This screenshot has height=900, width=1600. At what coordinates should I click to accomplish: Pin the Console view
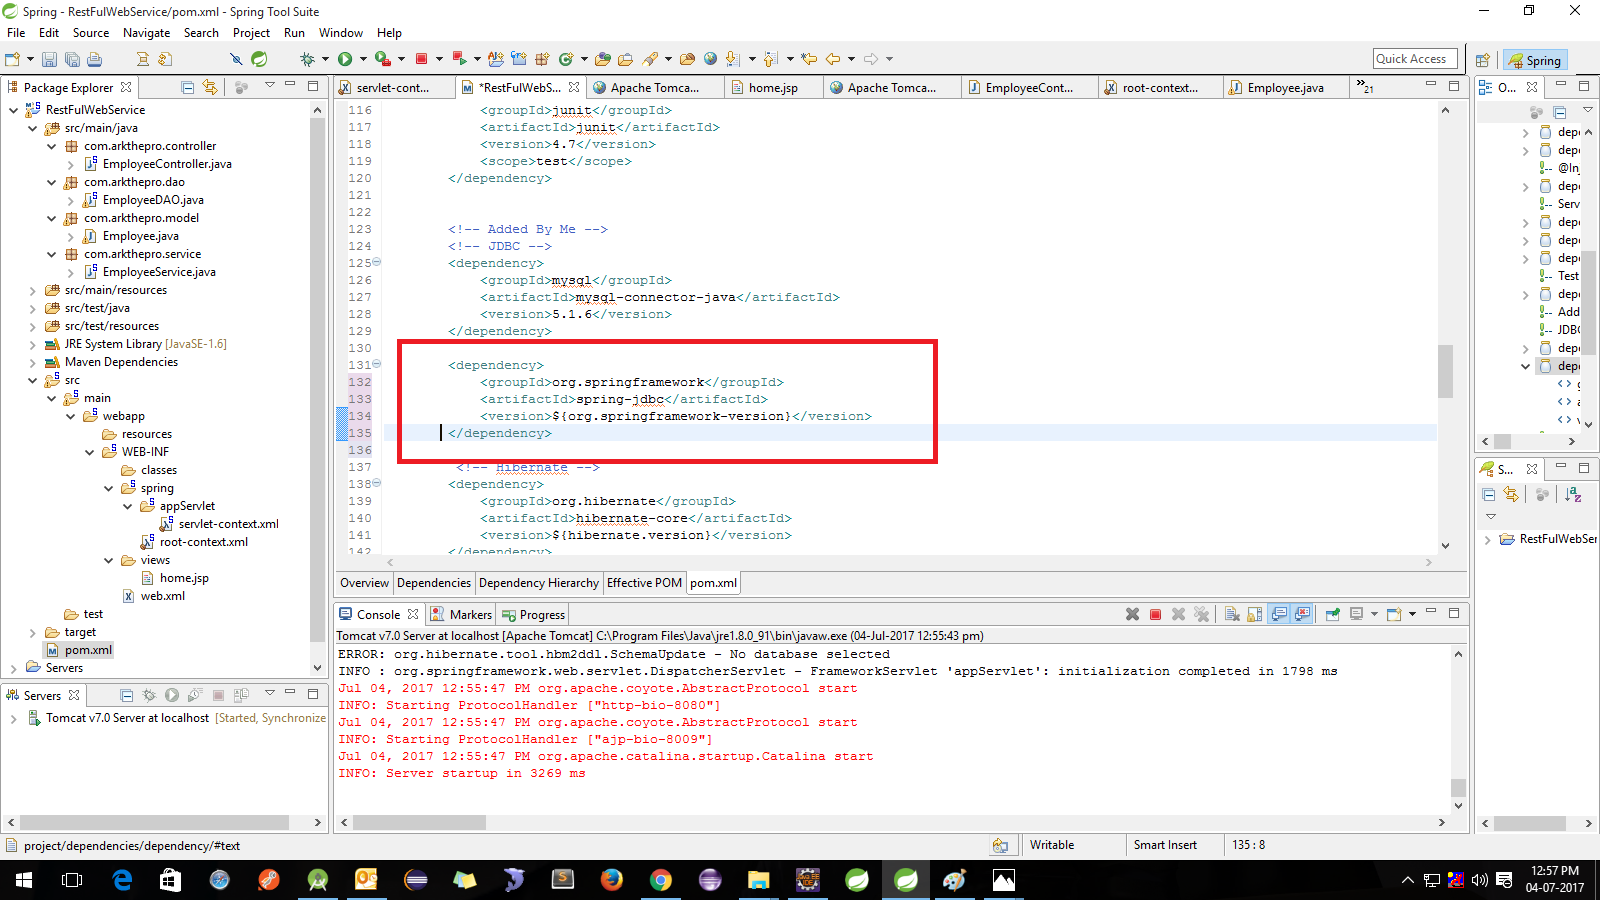click(1332, 614)
